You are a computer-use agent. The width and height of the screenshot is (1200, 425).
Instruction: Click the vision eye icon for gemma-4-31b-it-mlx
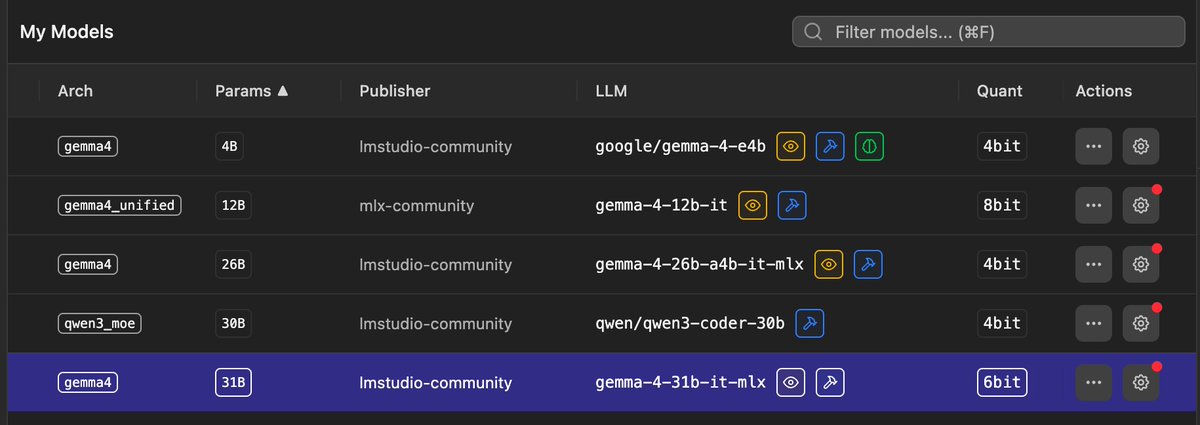[x=792, y=382]
